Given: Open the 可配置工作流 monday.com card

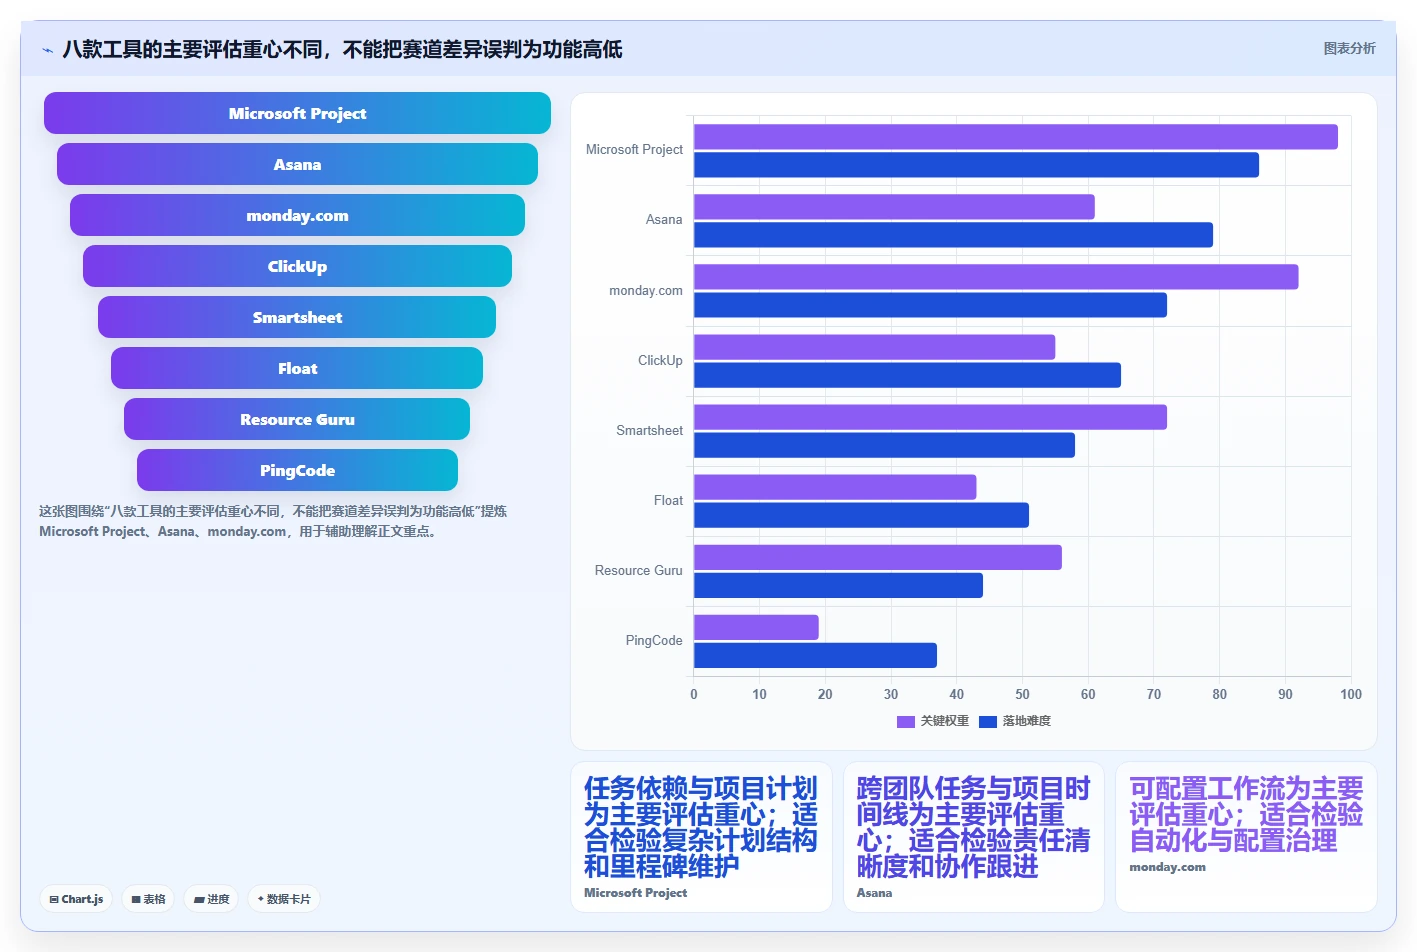Looking at the screenshot, I should (1246, 837).
